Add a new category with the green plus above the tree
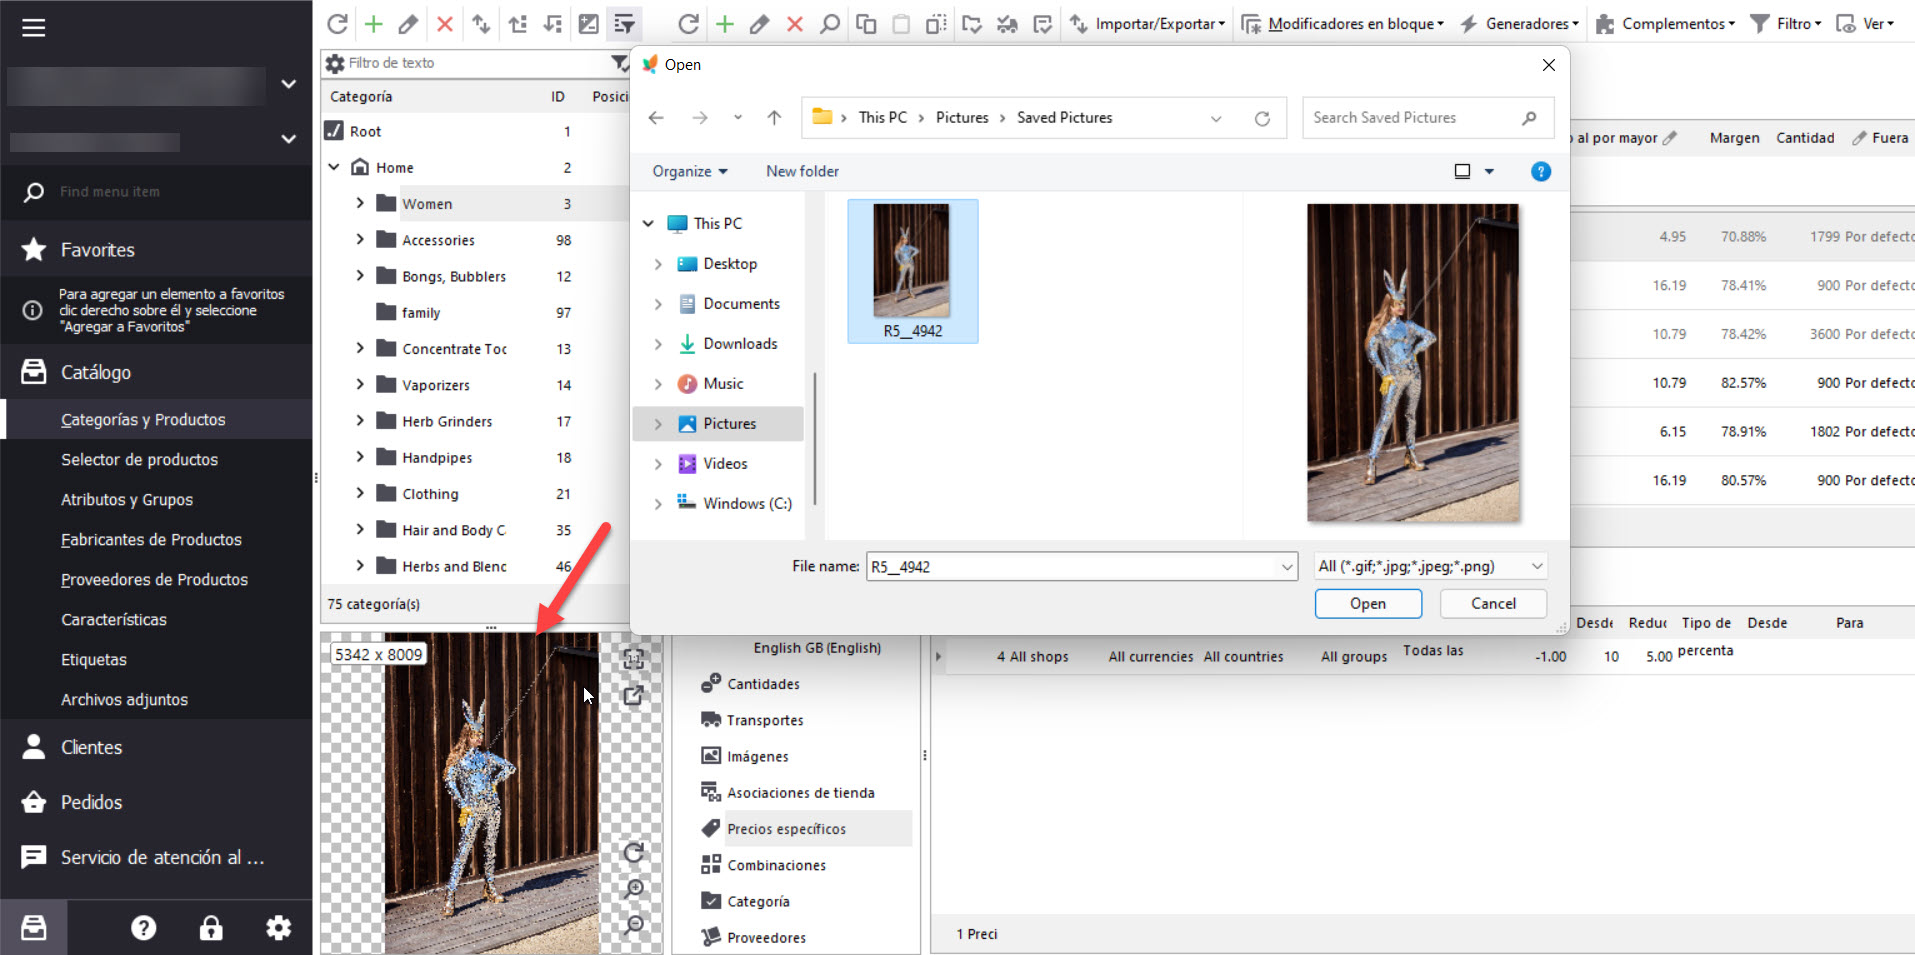Viewport: 1915px width, 955px height. point(373,24)
